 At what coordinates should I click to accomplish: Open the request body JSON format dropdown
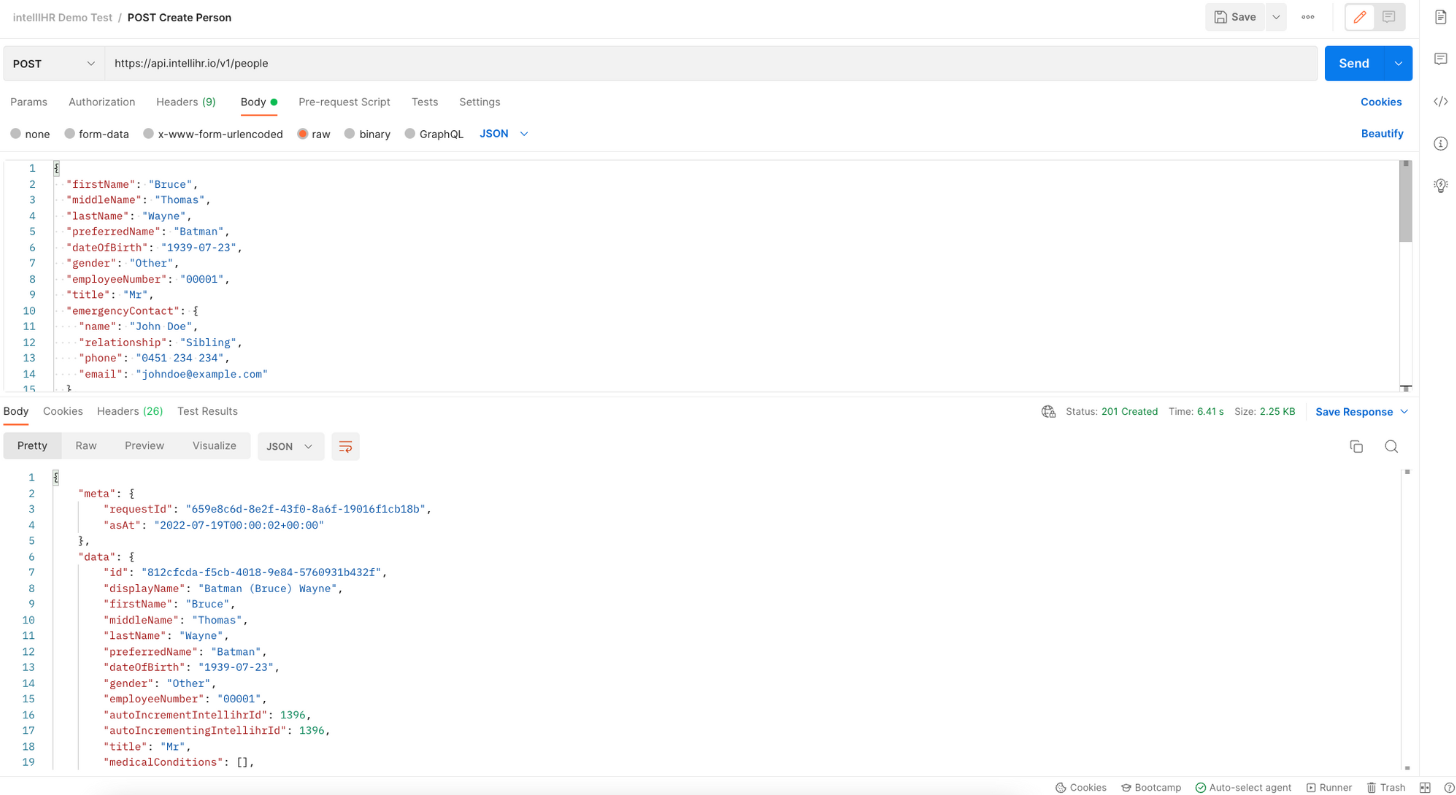click(x=504, y=134)
